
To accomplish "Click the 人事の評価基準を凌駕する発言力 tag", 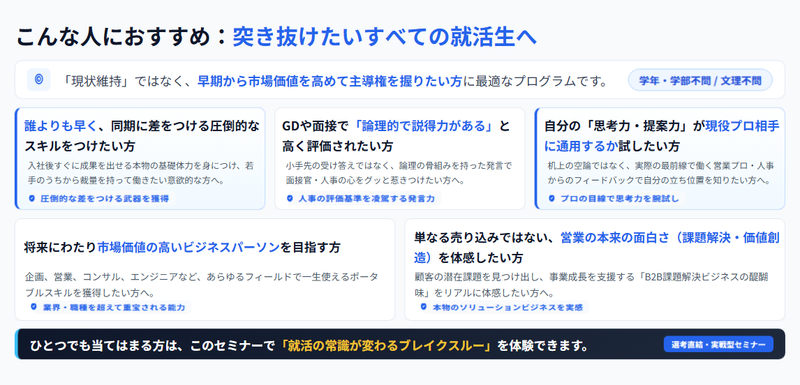I will click(x=362, y=198).
